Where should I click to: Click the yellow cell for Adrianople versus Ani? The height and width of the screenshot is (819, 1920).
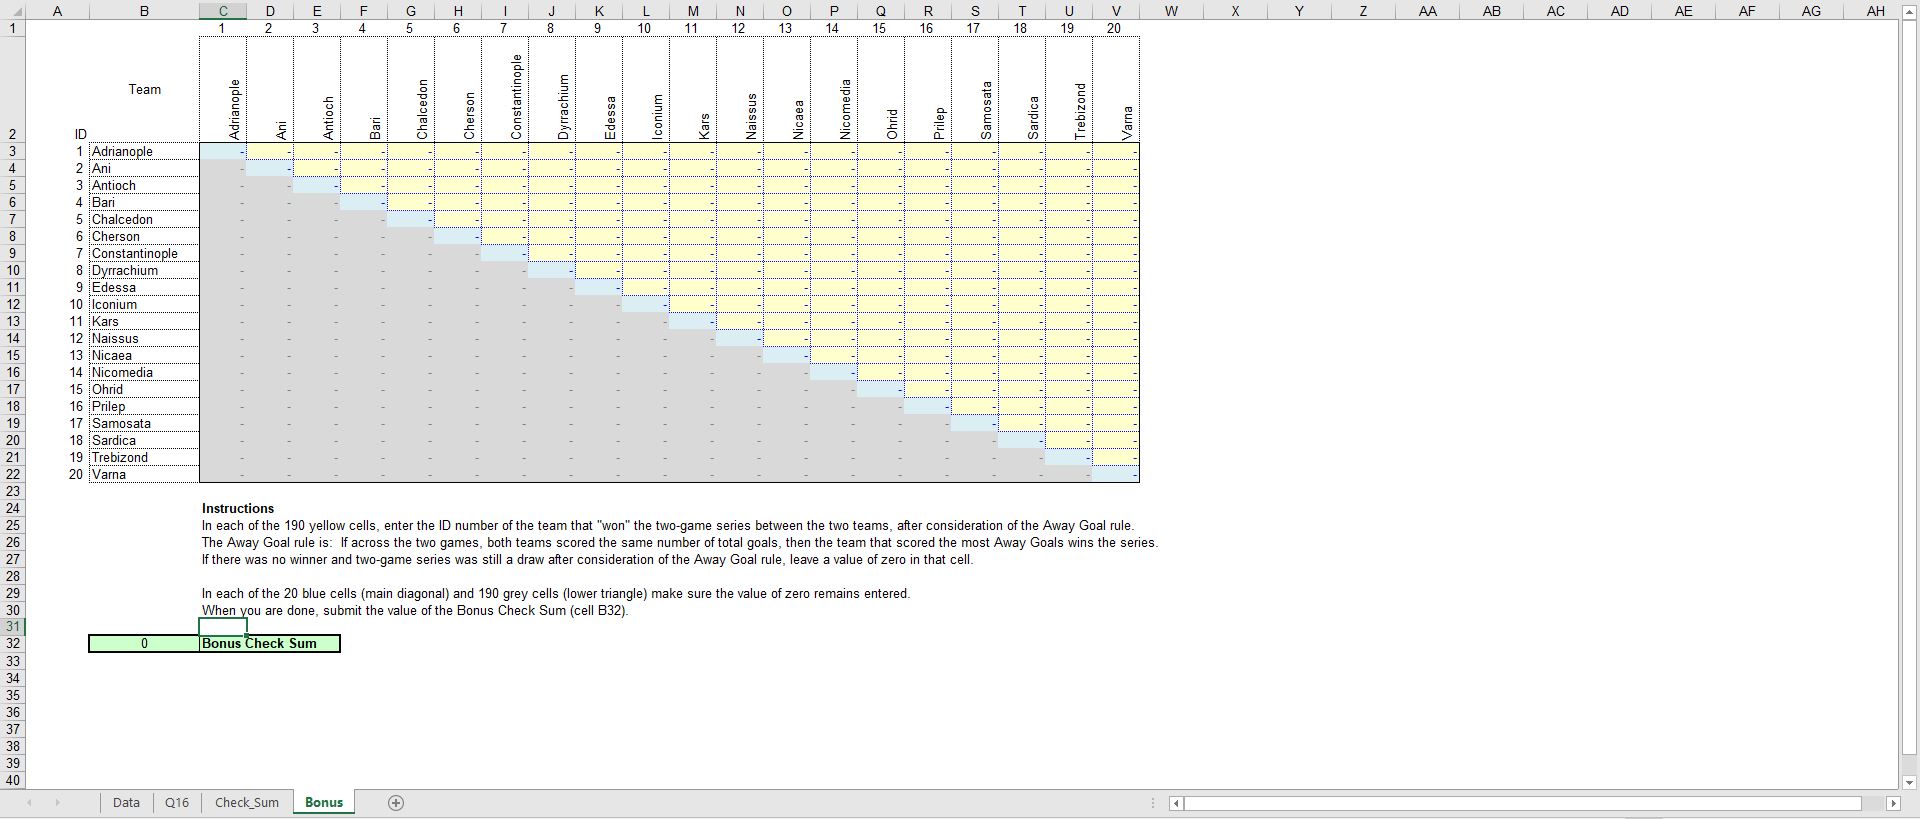(x=269, y=152)
